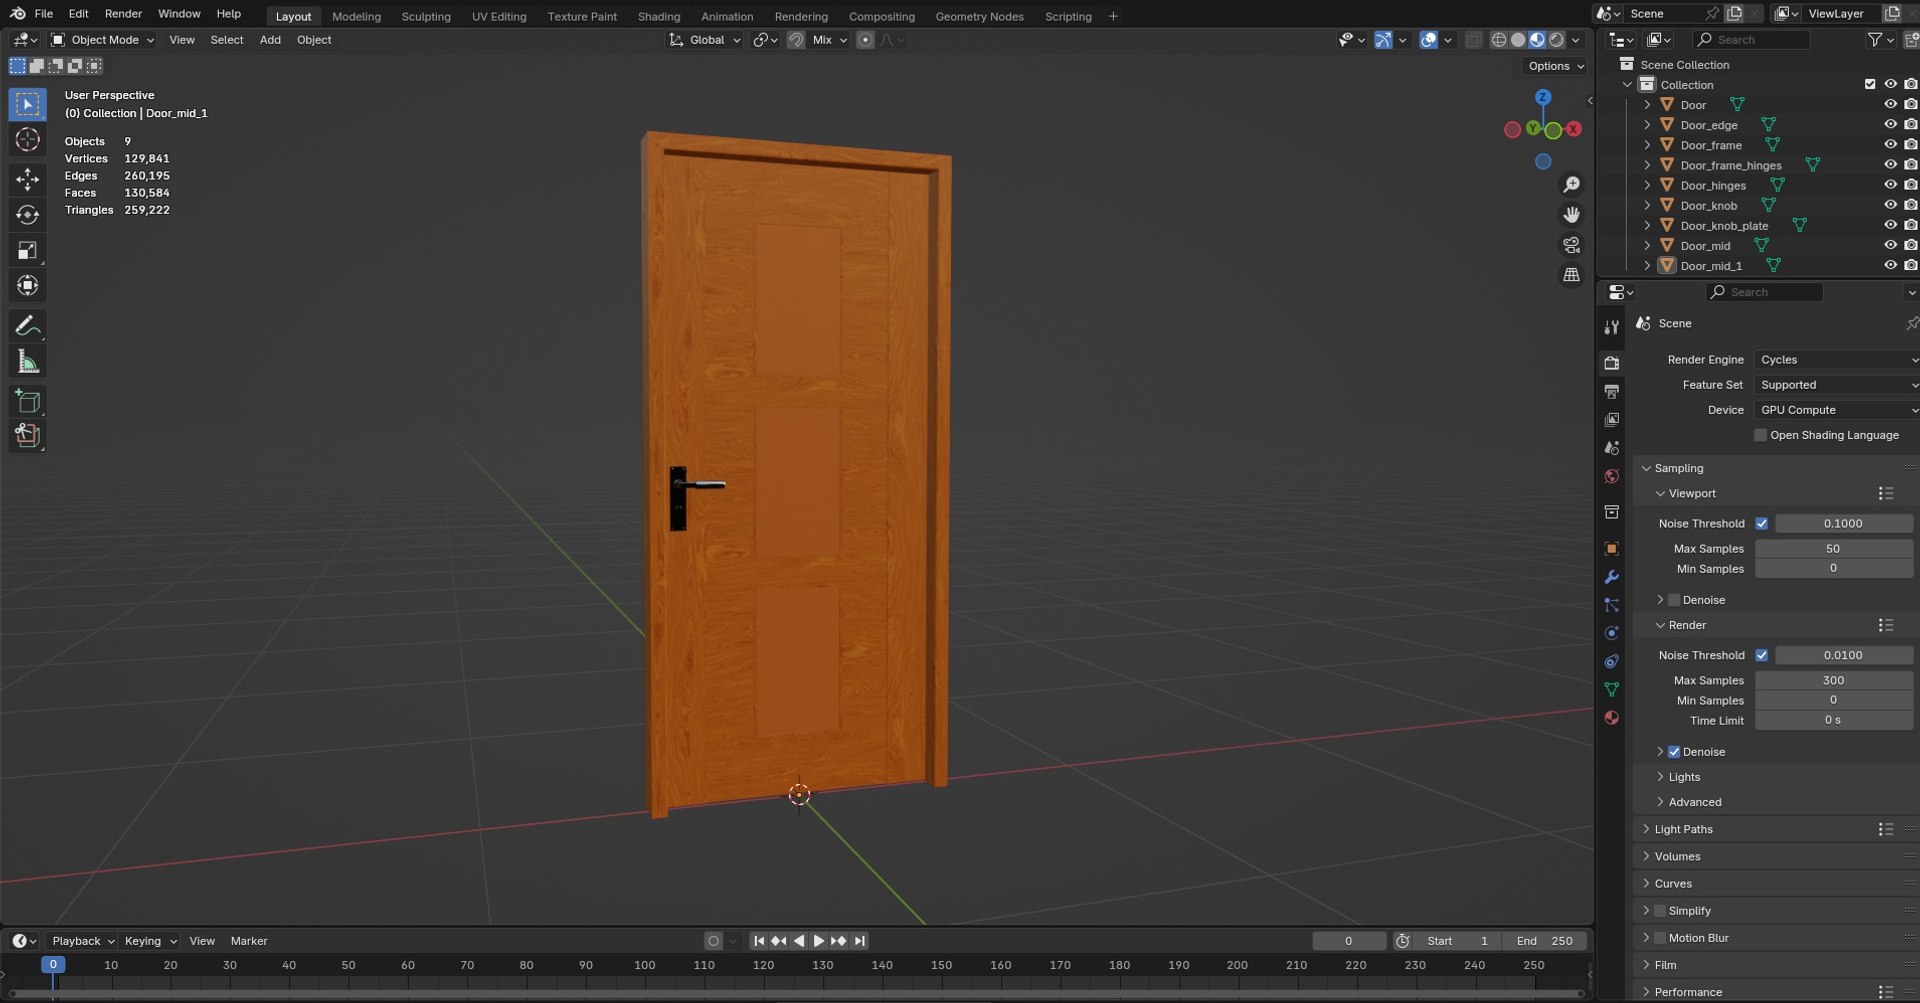Click the Options button in viewport
The width and height of the screenshot is (1920, 1003).
(x=1555, y=66)
